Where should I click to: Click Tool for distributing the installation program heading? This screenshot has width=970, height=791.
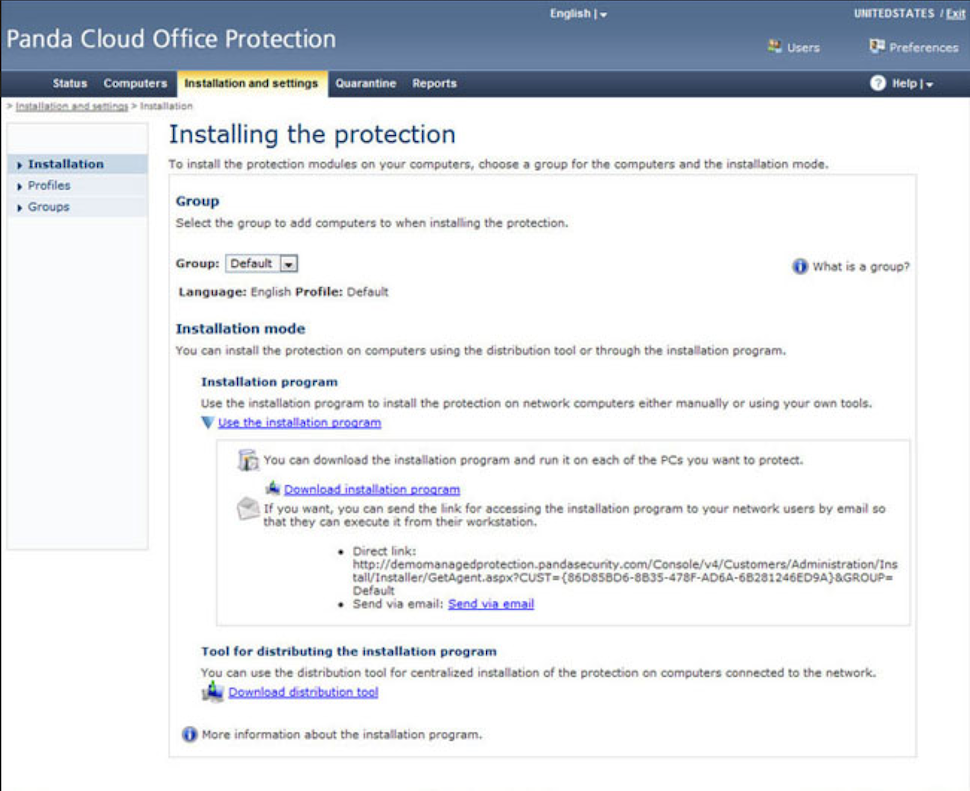[x=349, y=651]
